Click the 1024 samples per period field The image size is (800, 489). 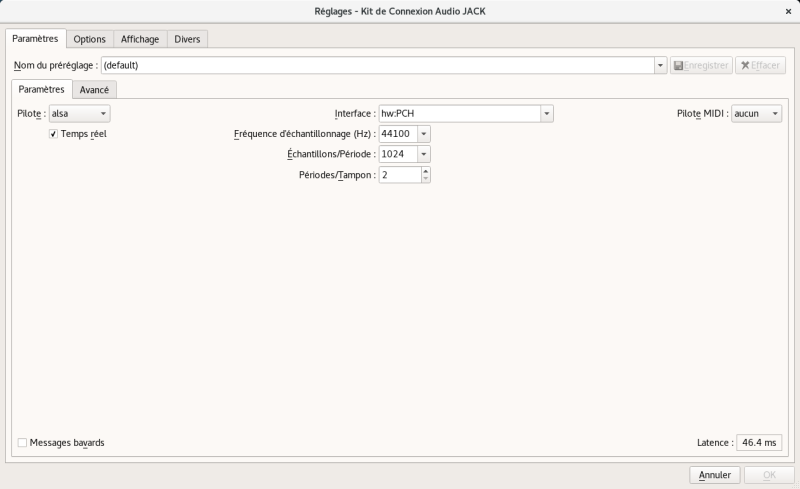coord(398,154)
